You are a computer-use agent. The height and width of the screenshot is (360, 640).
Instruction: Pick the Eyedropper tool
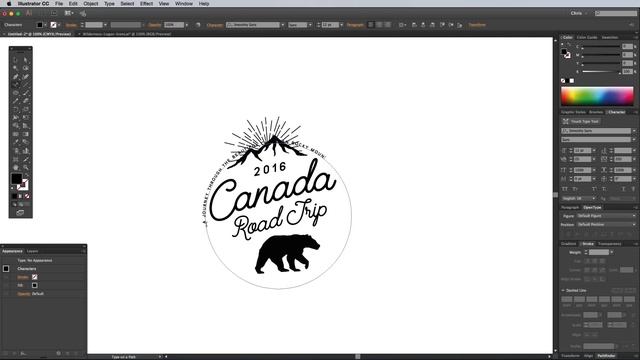[16, 142]
